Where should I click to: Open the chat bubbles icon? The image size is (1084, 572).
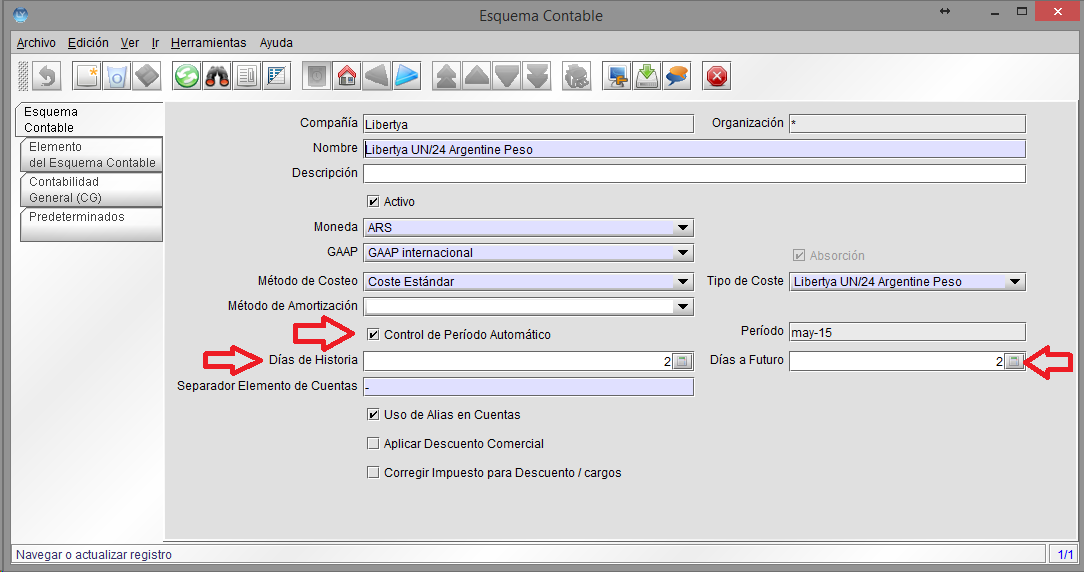tap(678, 77)
